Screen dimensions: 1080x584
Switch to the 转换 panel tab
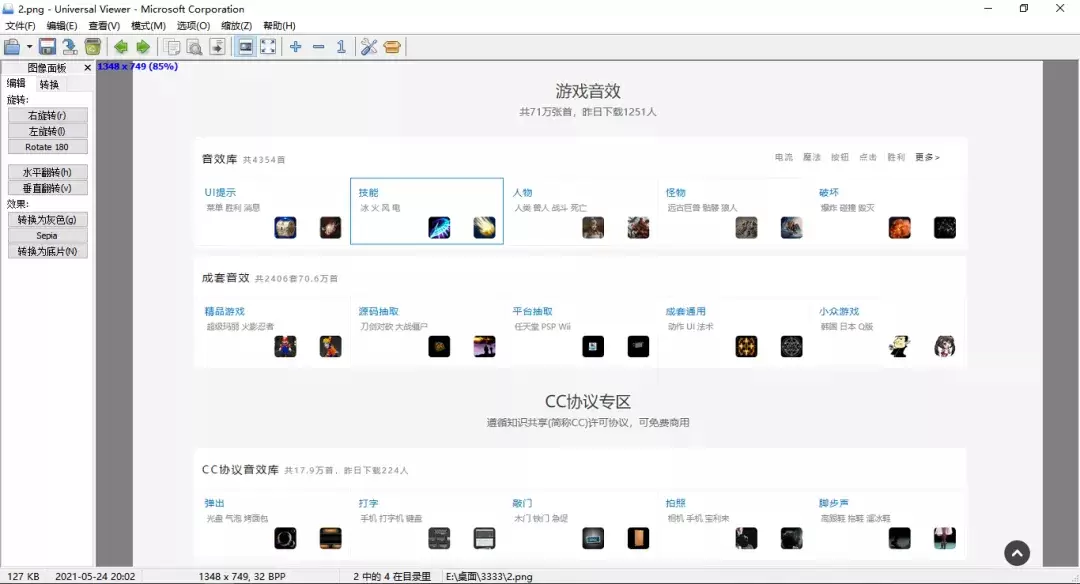click(x=49, y=84)
